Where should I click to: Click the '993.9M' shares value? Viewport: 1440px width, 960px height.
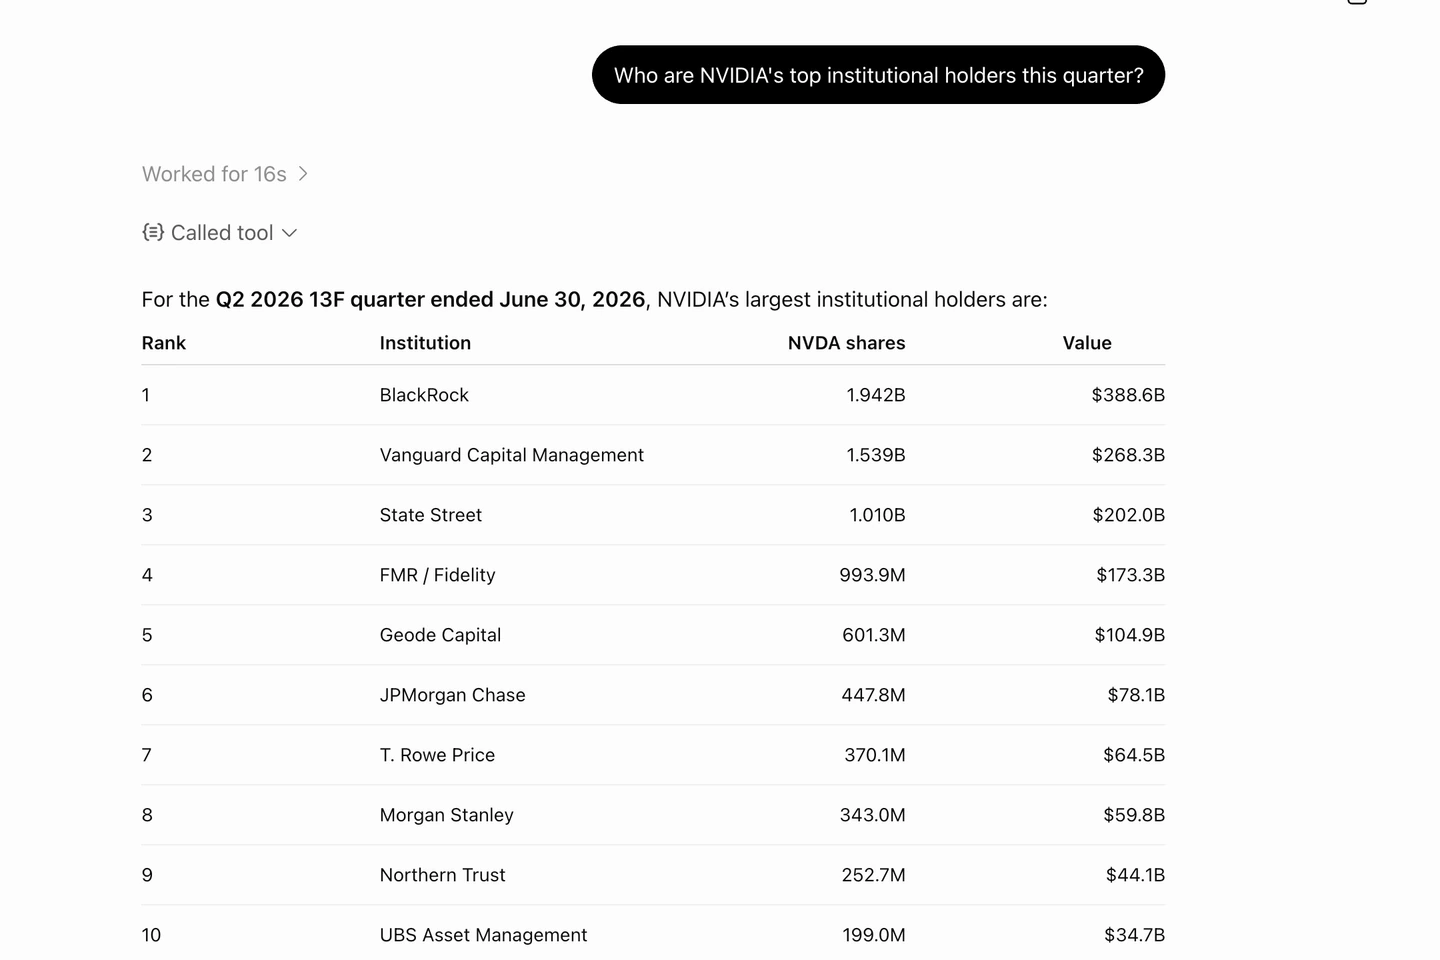pos(872,575)
